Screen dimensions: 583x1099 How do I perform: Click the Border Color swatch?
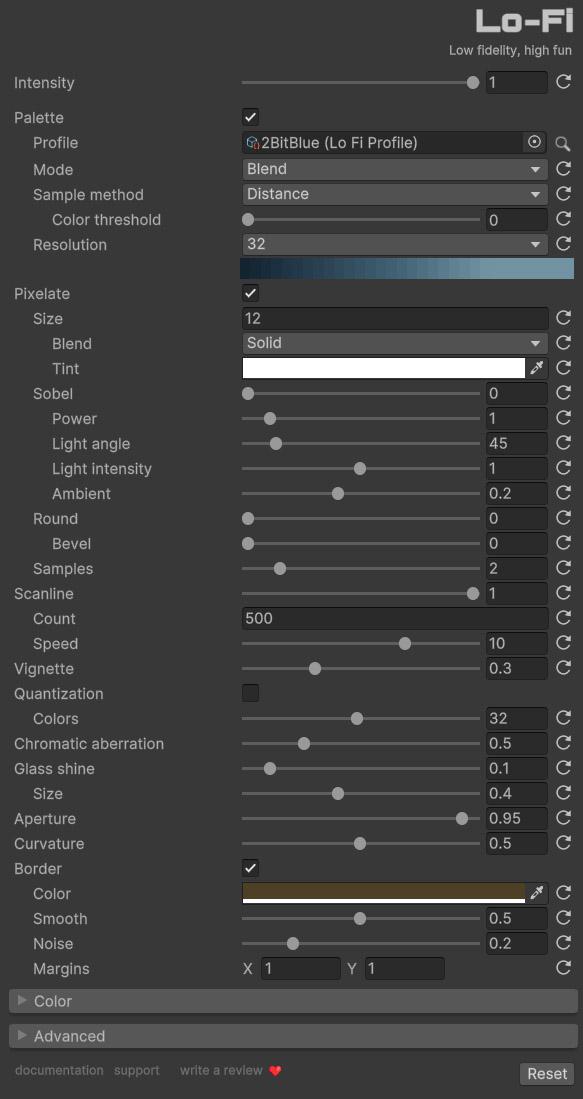(383, 893)
